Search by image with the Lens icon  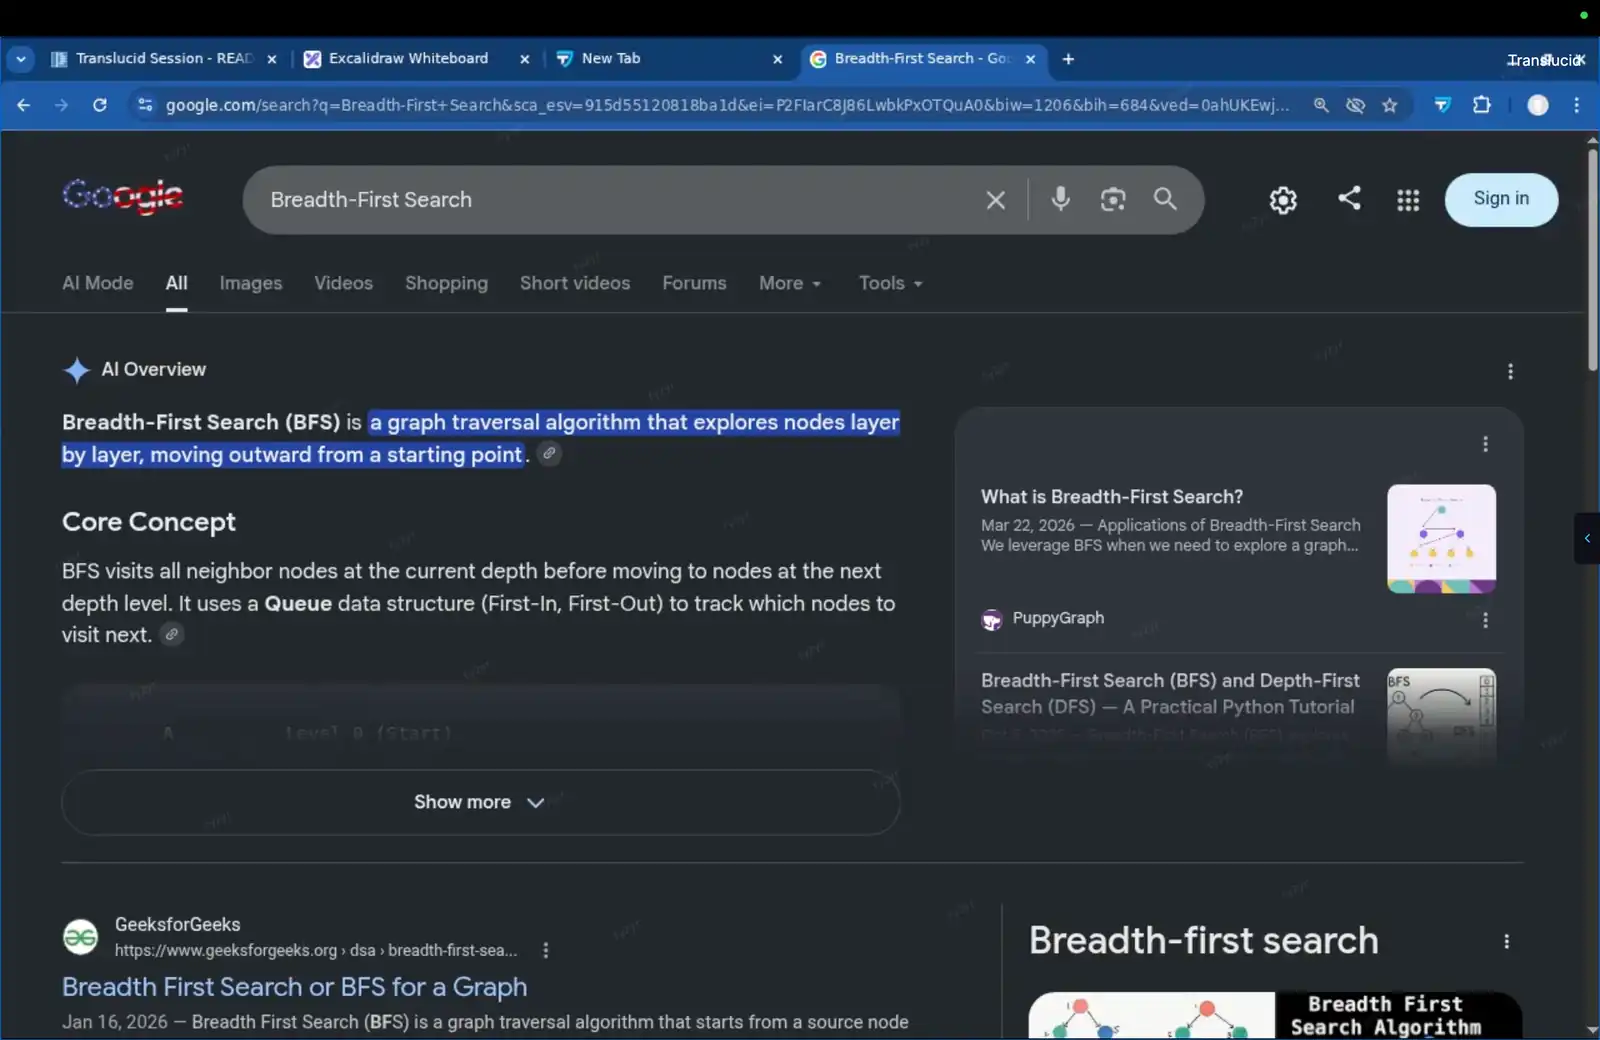click(1113, 199)
